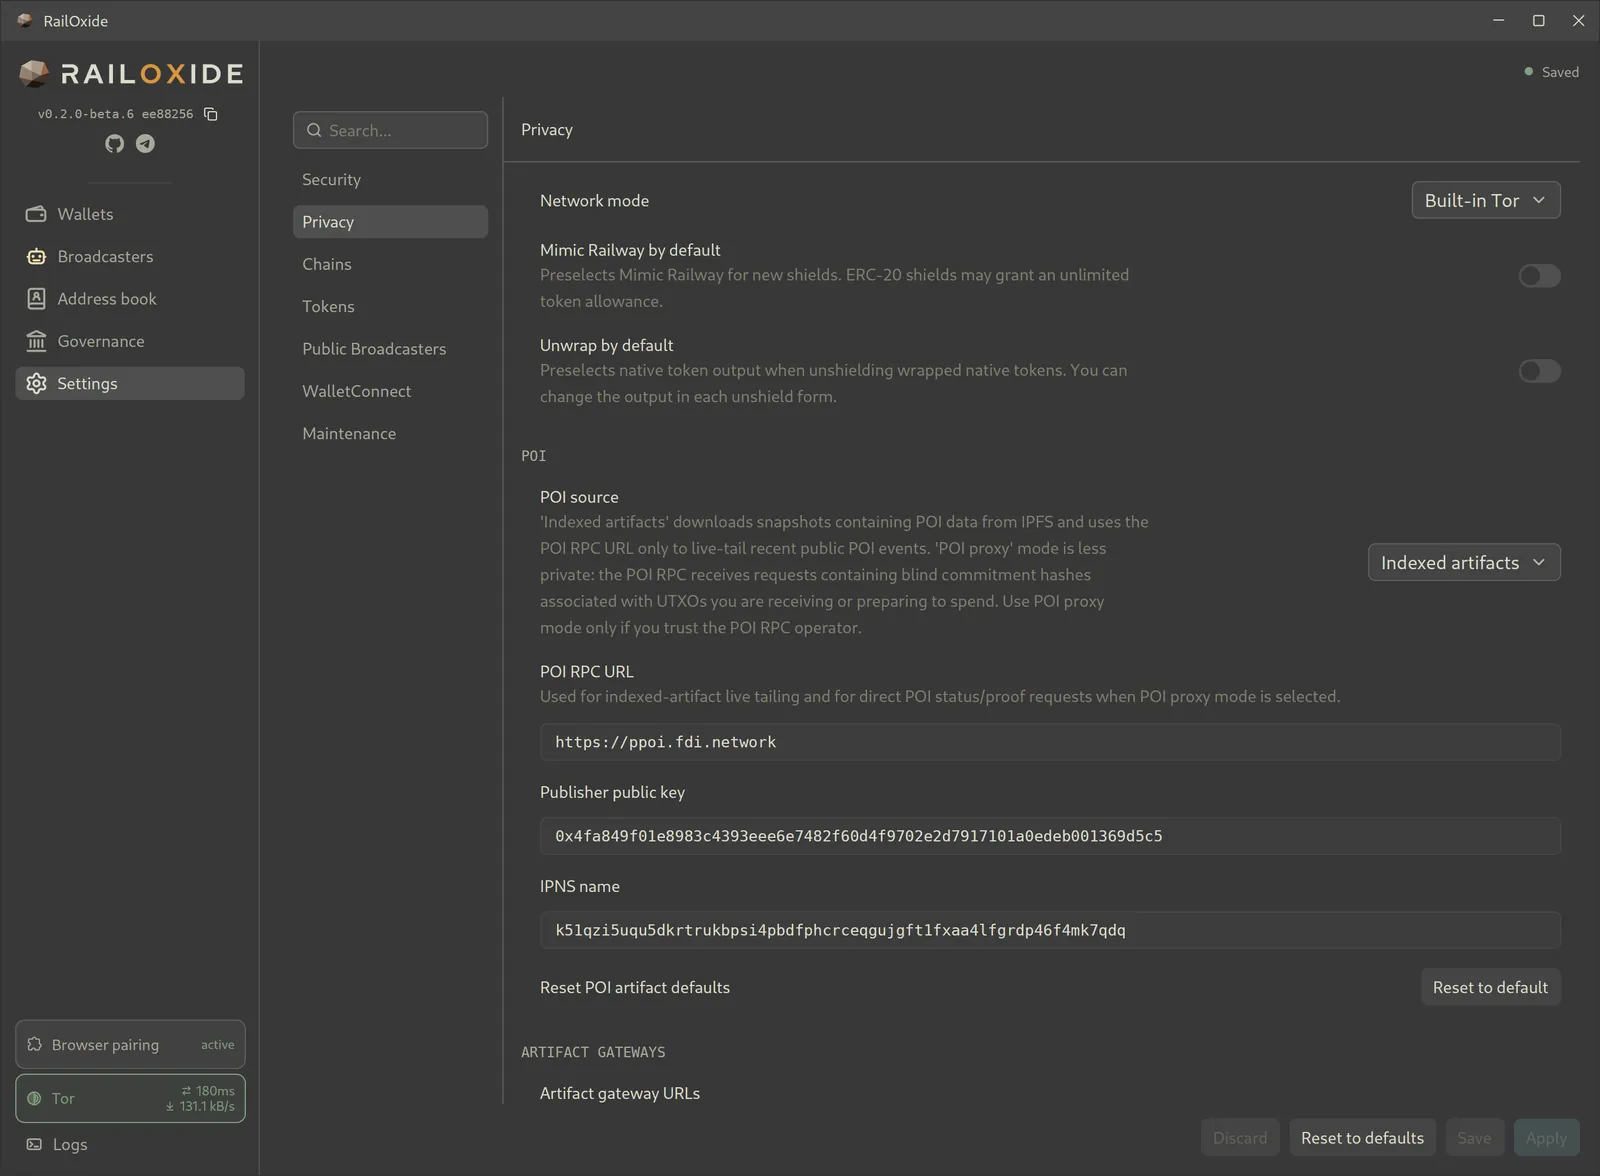Open Public Broadcasters settings section
The height and width of the screenshot is (1176, 1600).
pos(390,349)
